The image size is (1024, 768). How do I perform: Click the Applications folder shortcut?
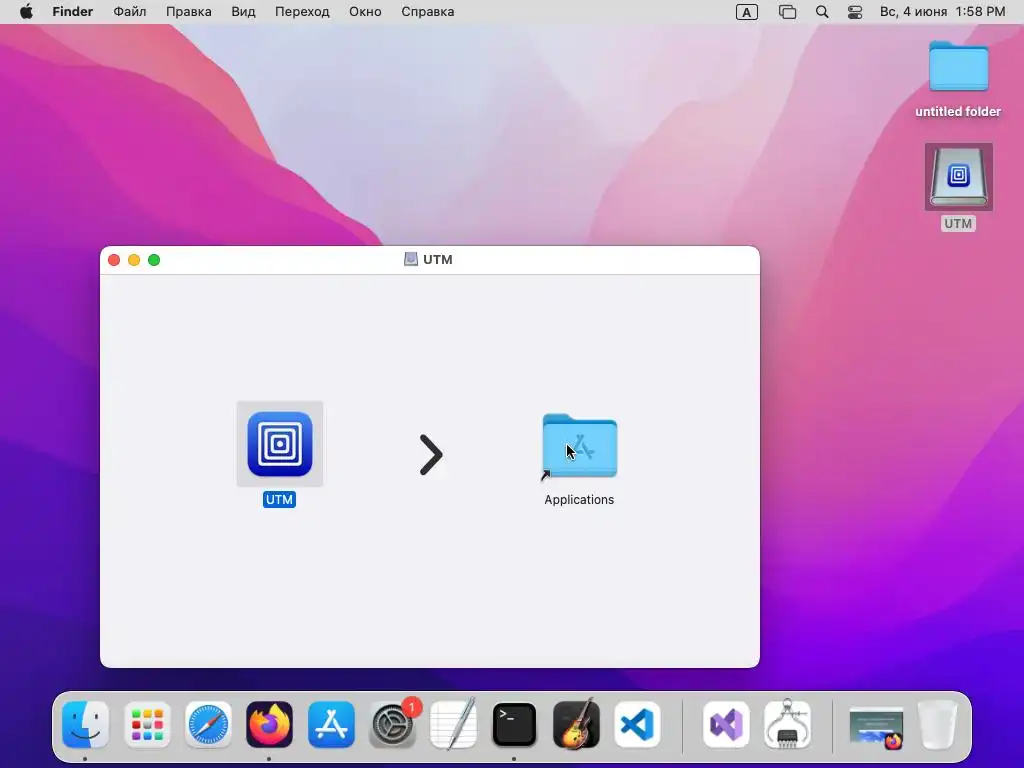579,446
